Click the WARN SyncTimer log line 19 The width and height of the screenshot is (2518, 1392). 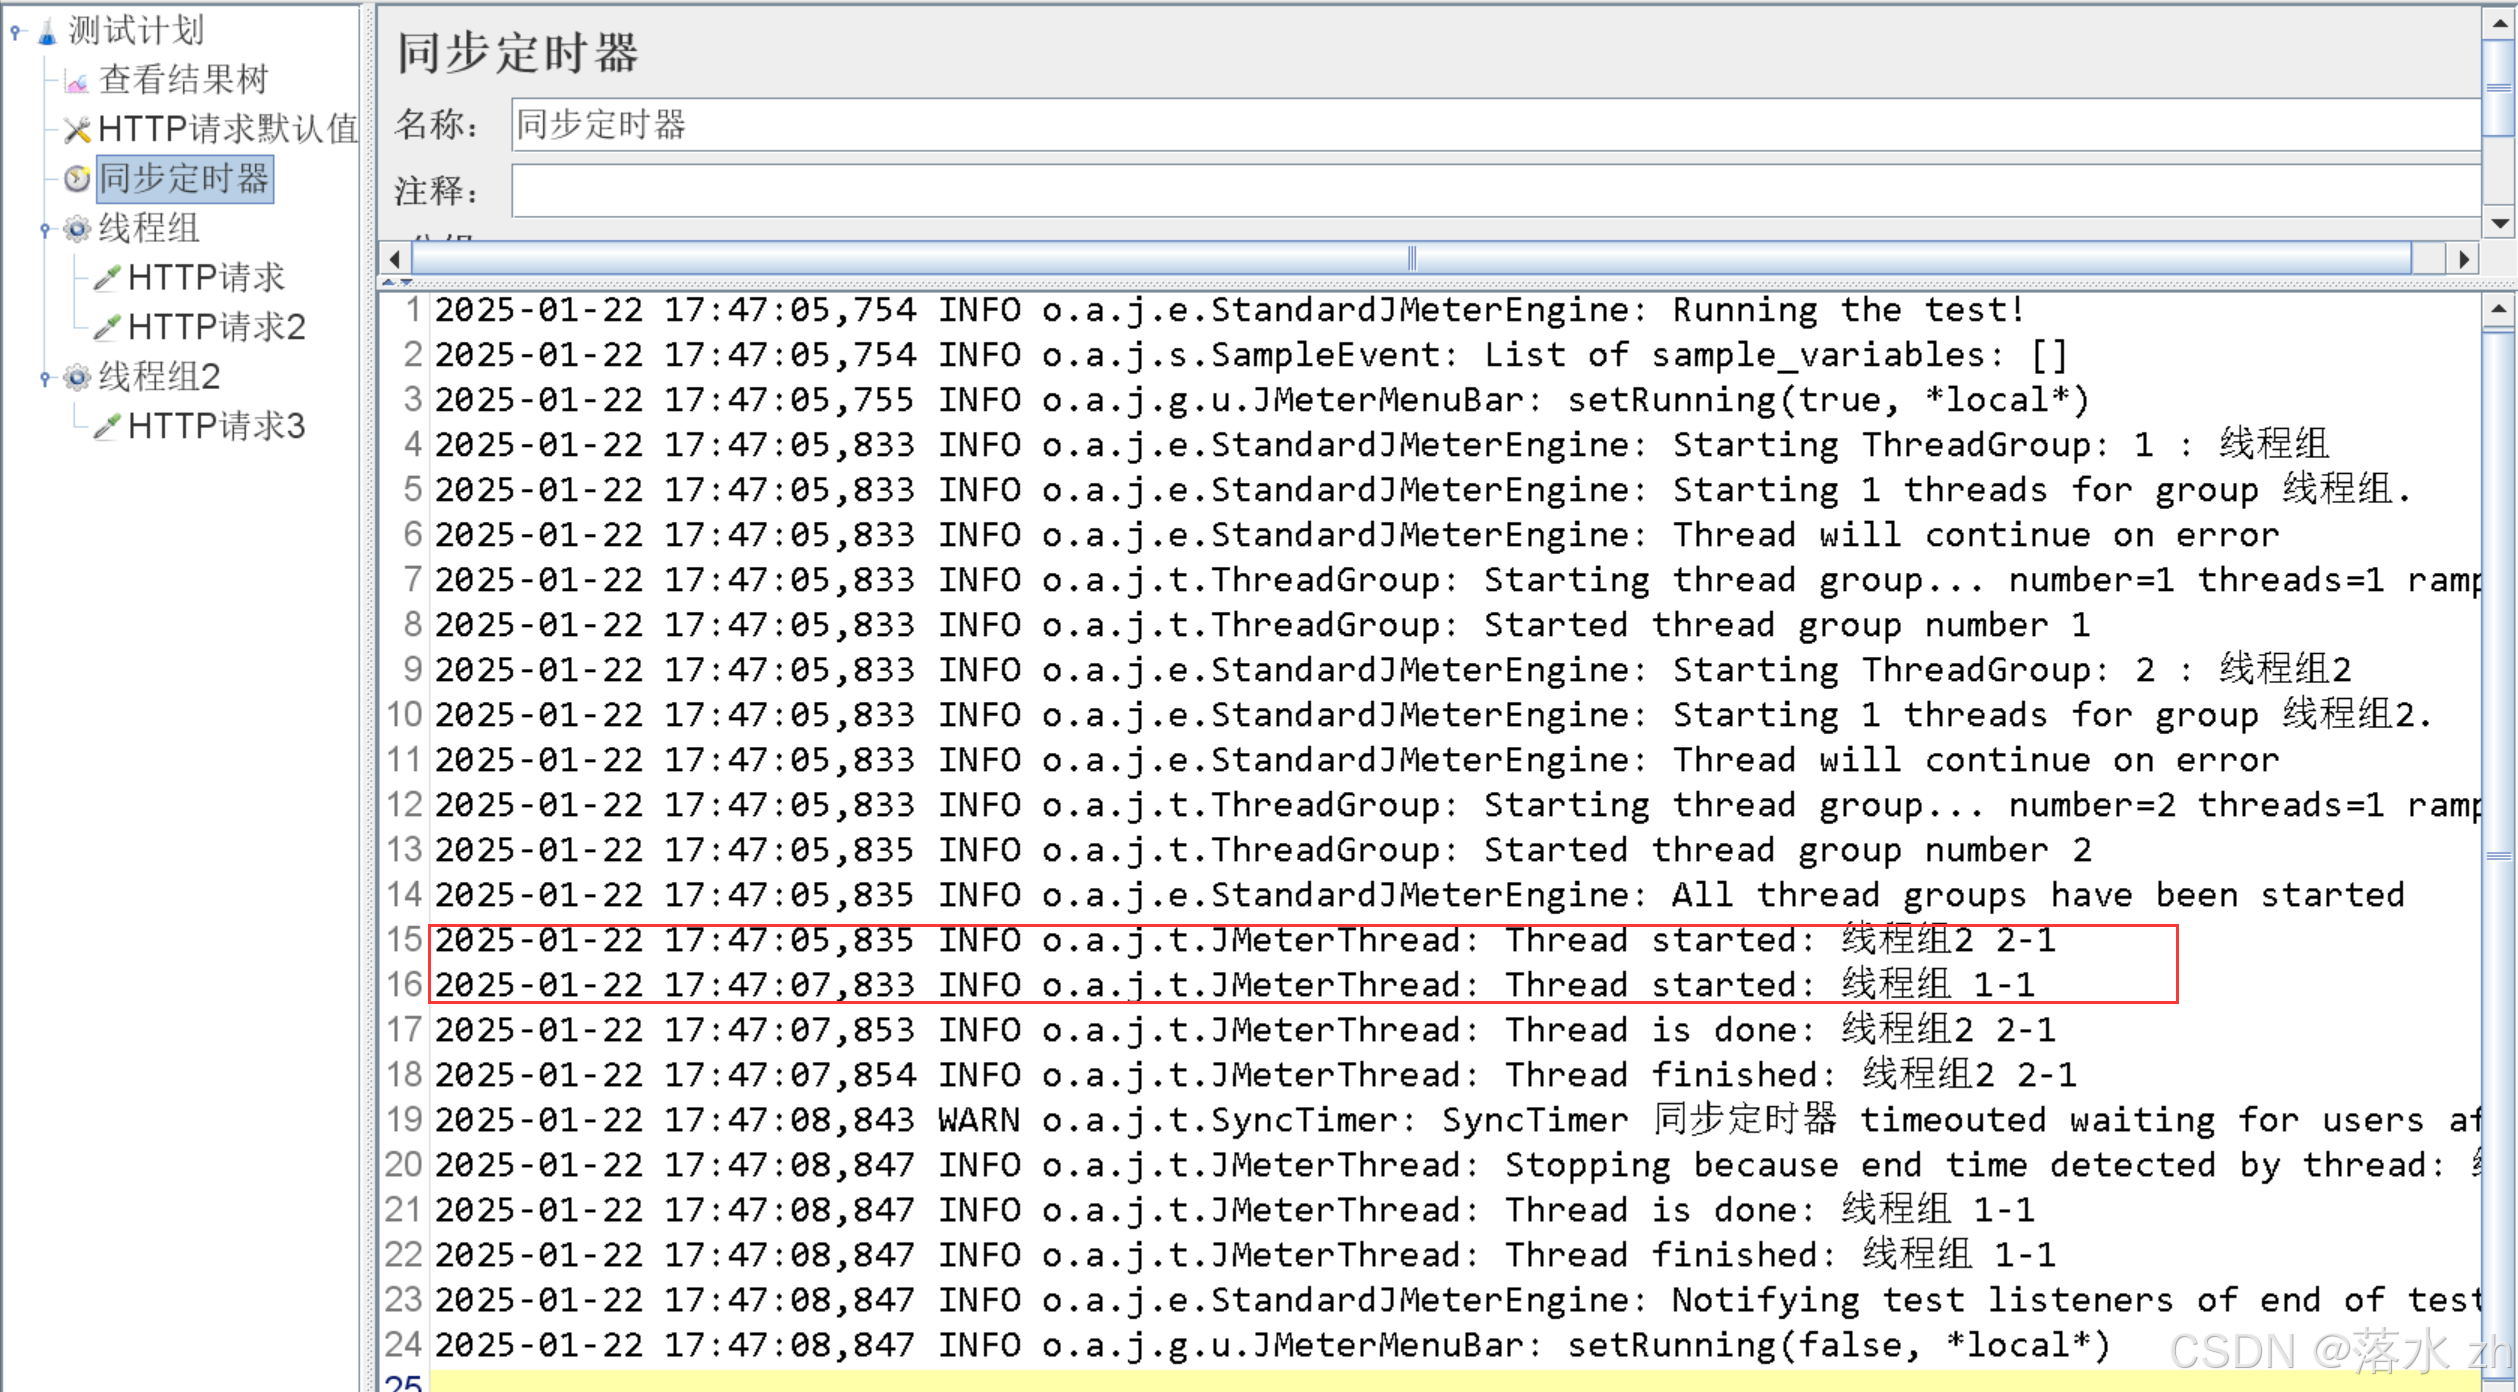[1457, 1120]
